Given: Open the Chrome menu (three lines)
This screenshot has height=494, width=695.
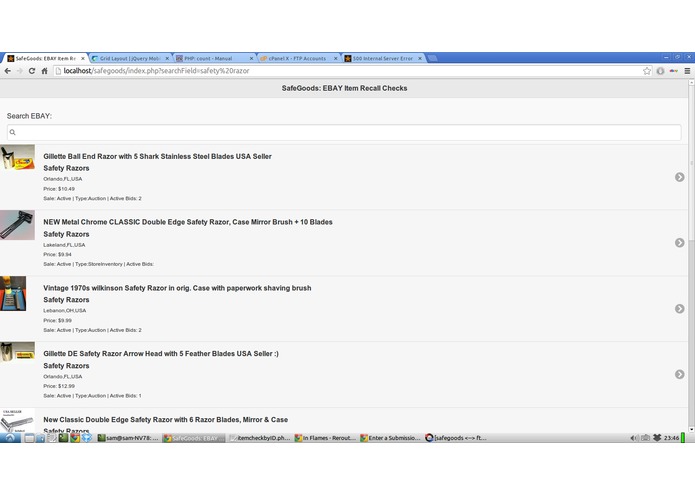Looking at the screenshot, I should point(687,71).
